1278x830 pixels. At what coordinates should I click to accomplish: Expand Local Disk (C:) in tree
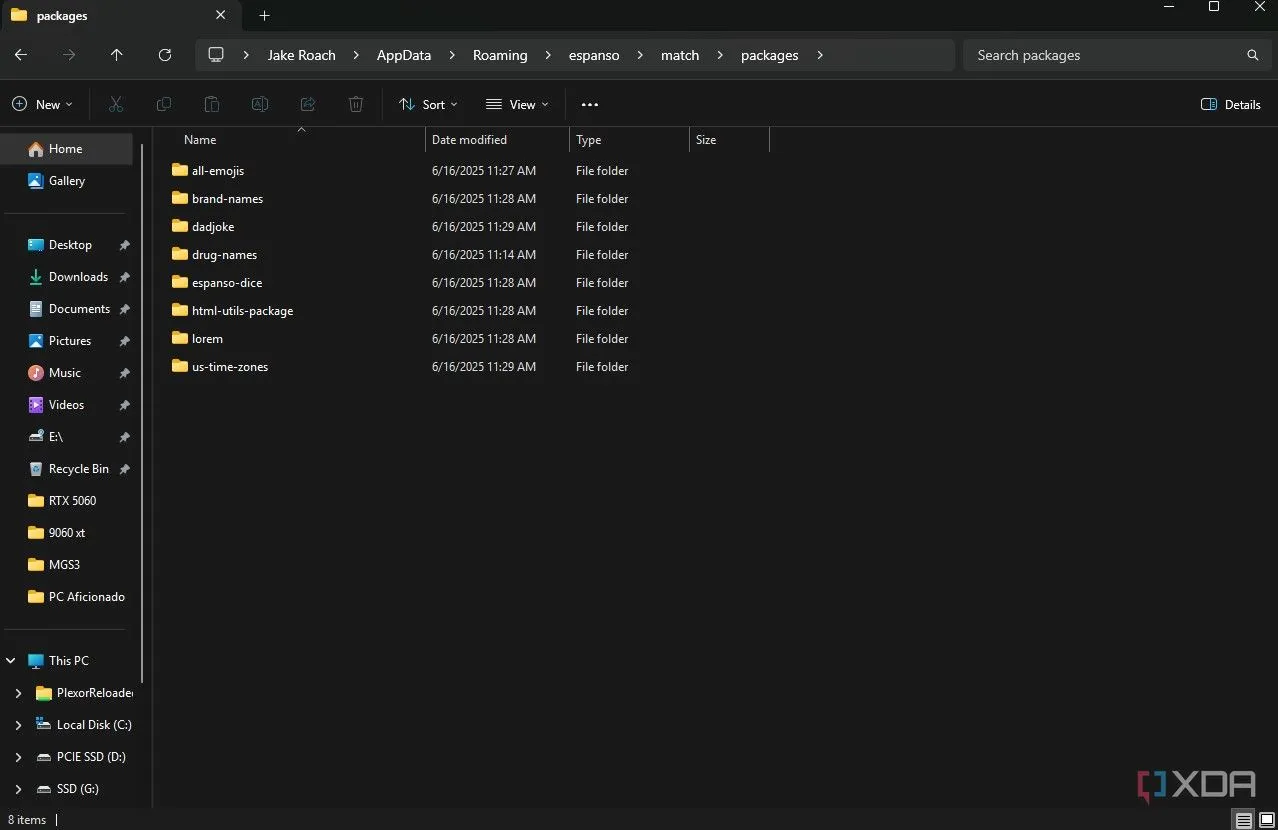click(x=18, y=725)
